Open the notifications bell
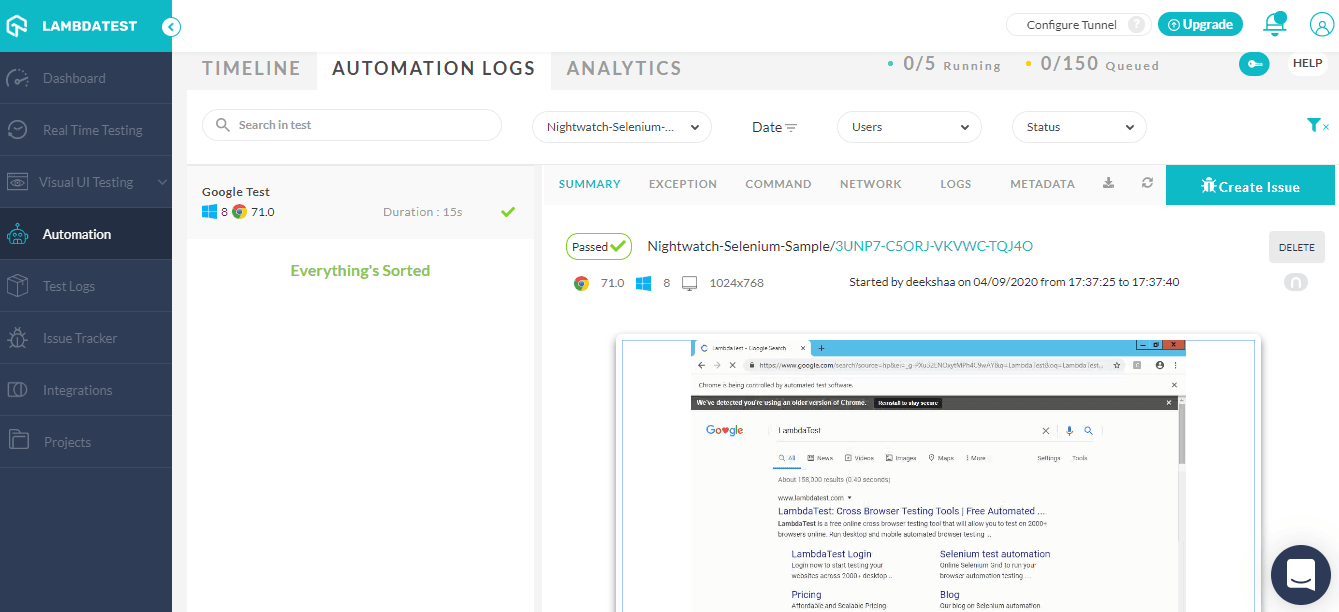Screen dimensions: 1339x612 pos(1274,25)
